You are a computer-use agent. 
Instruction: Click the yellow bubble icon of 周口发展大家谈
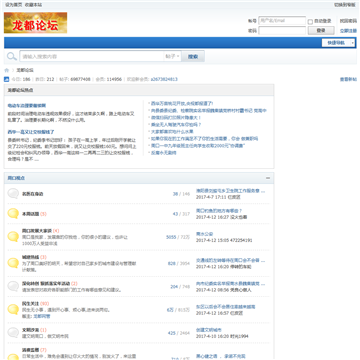click(x=13, y=237)
